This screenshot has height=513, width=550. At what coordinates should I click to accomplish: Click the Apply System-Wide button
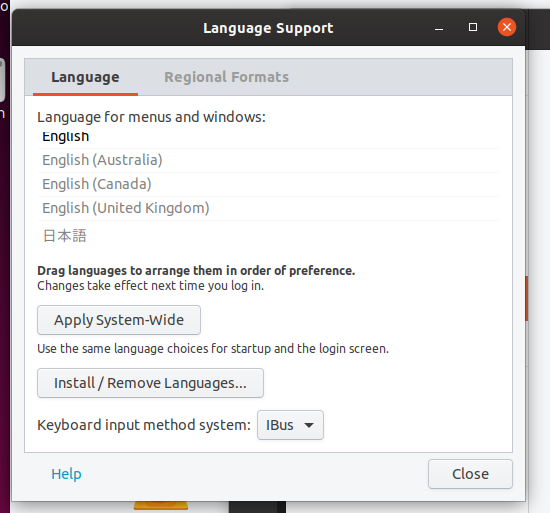pyautogui.click(x=119, y=320)
